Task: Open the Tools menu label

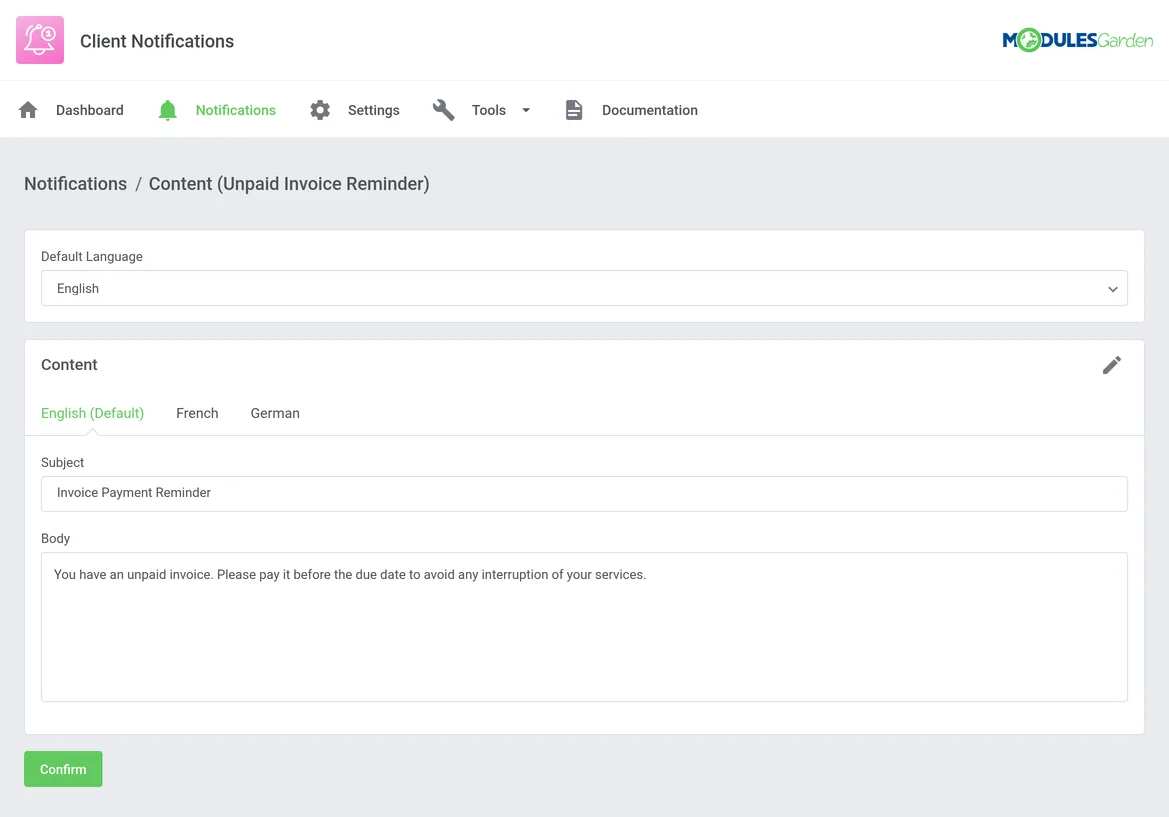Action: pyautogui.click(x=488, y=110)
